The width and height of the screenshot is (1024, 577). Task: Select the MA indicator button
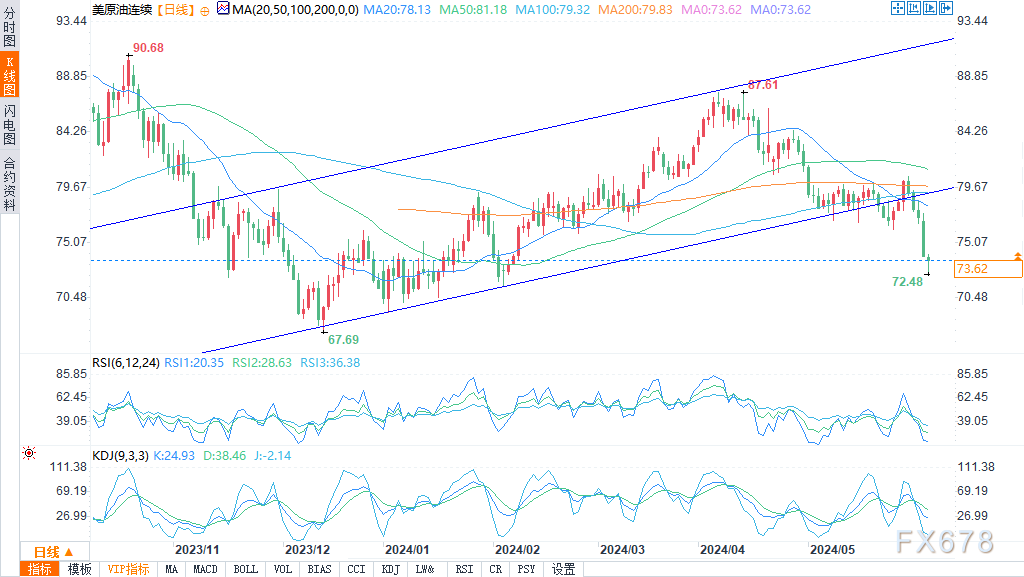(171, 569)
